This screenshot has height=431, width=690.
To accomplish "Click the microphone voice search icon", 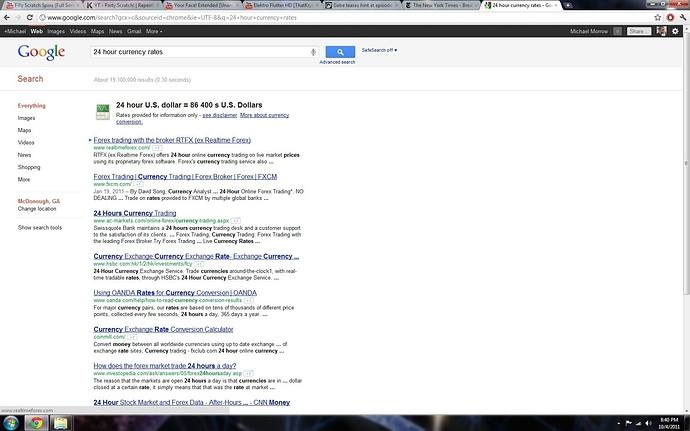I will click(314, 51).
